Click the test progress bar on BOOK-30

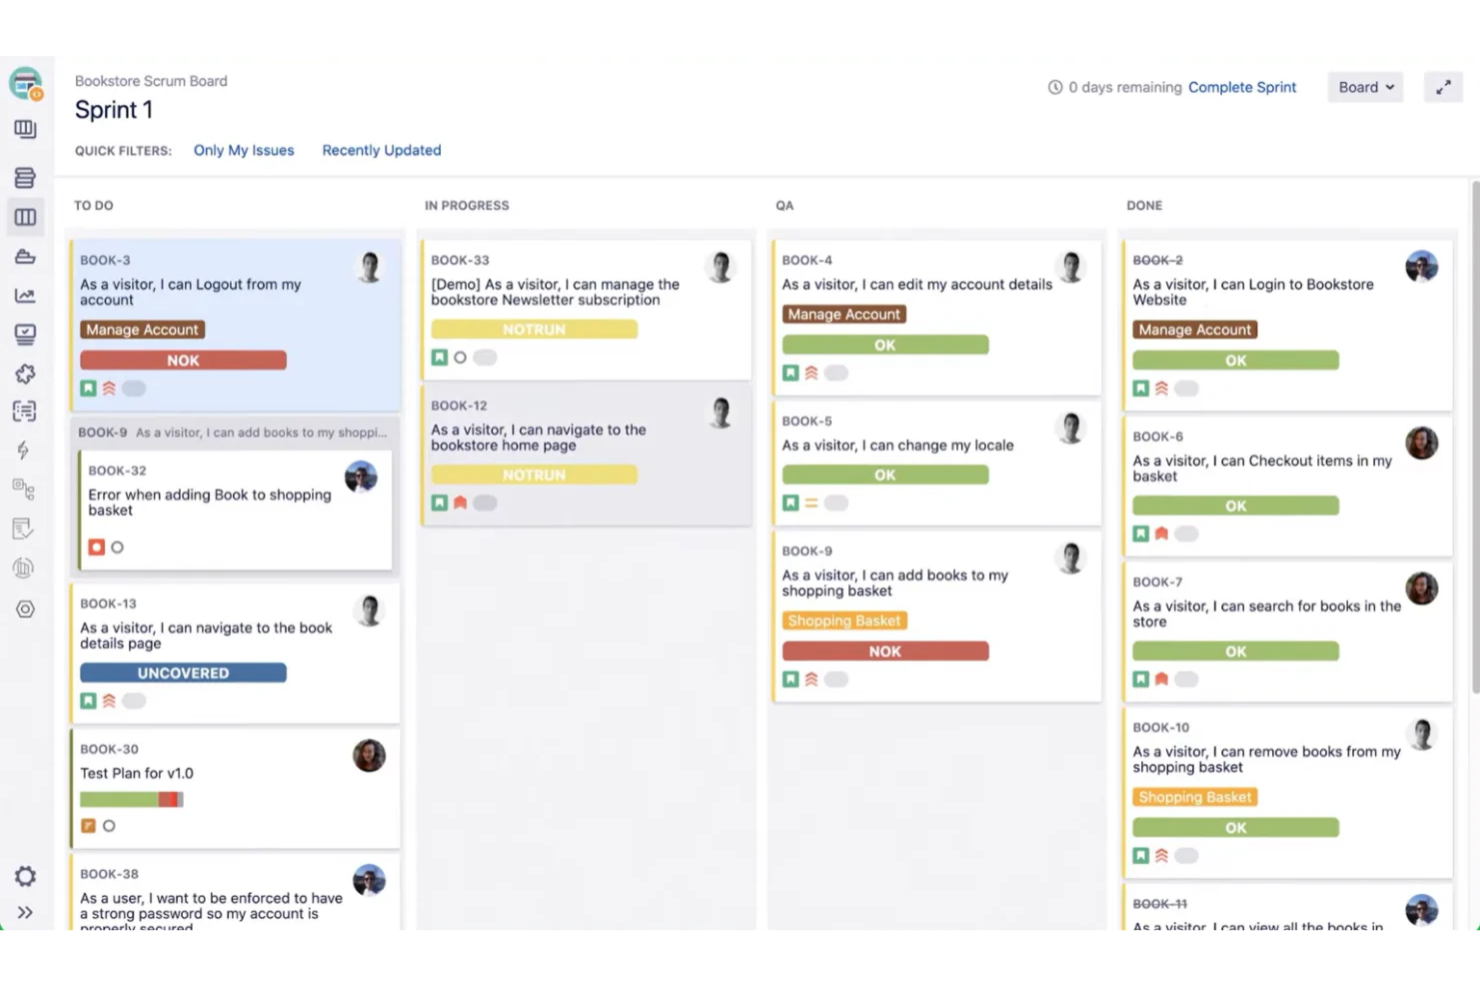[131, 799]
